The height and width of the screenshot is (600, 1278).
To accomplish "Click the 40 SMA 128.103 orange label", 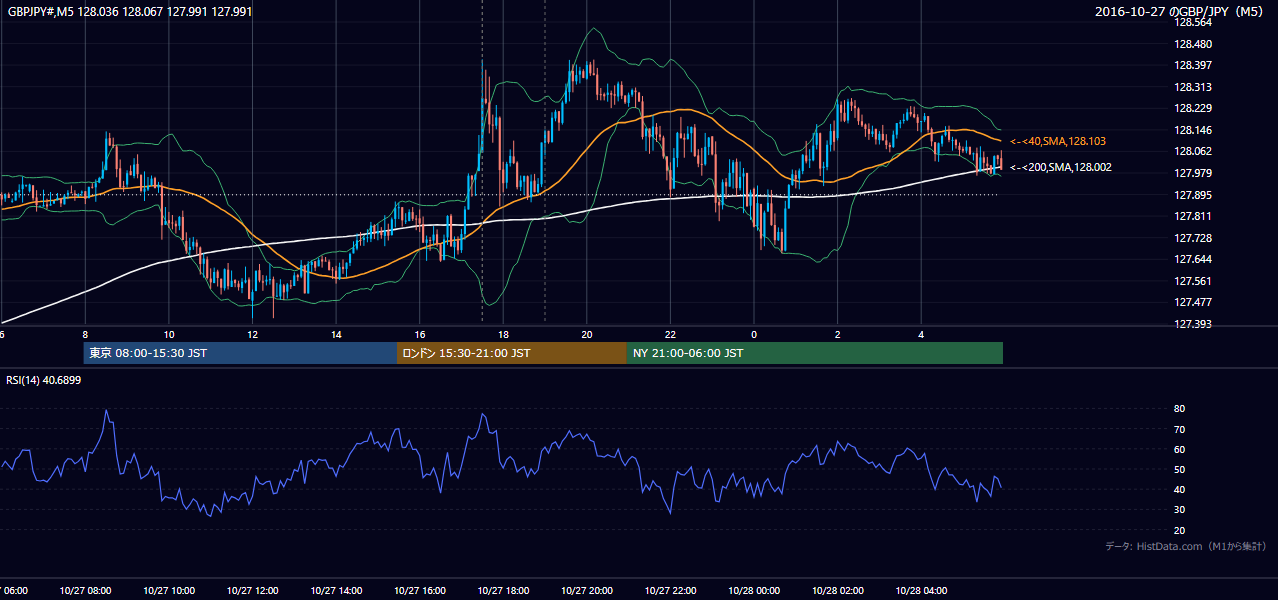I will pos(1058,142).
